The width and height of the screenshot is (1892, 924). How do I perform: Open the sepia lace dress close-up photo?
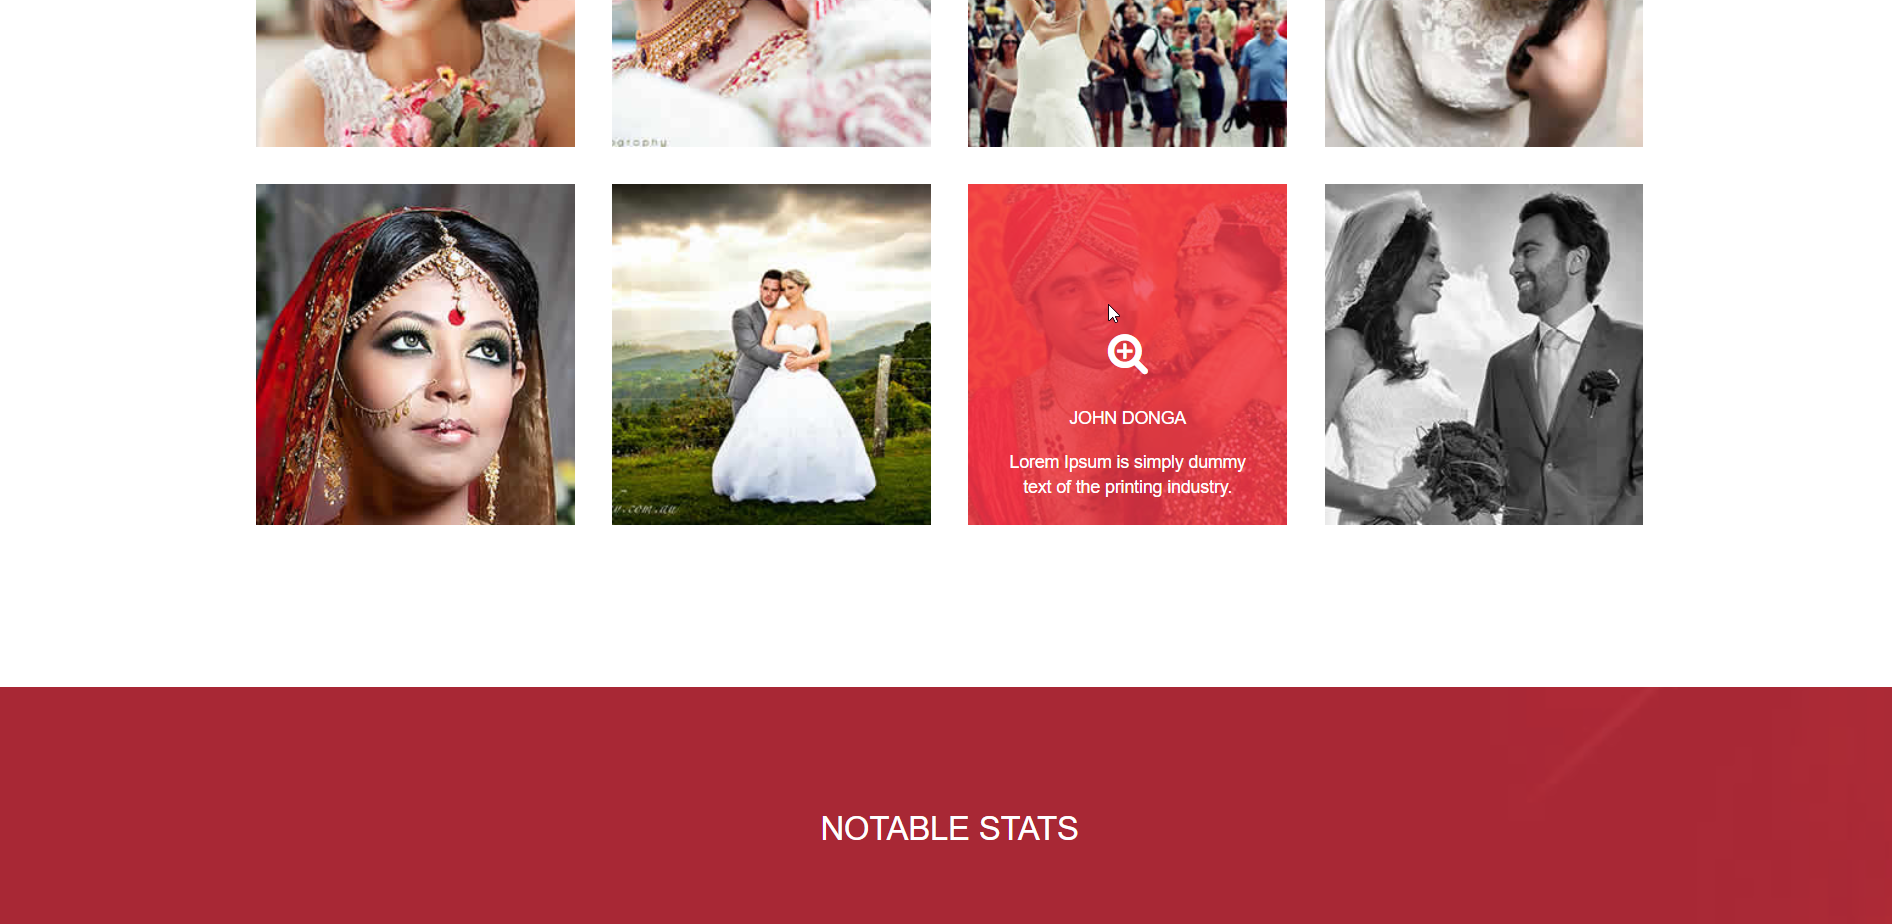click(x=1483, y=73)
